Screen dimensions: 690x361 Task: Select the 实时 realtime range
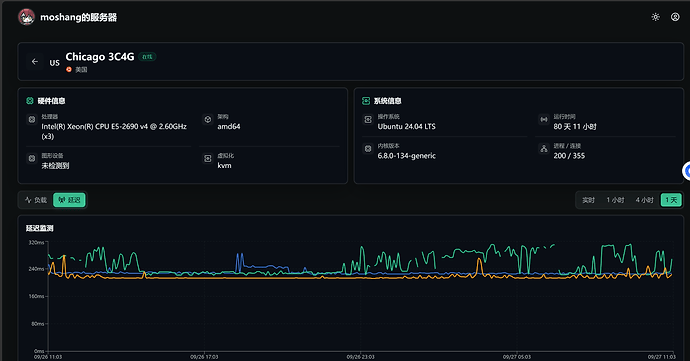[588, 200]
